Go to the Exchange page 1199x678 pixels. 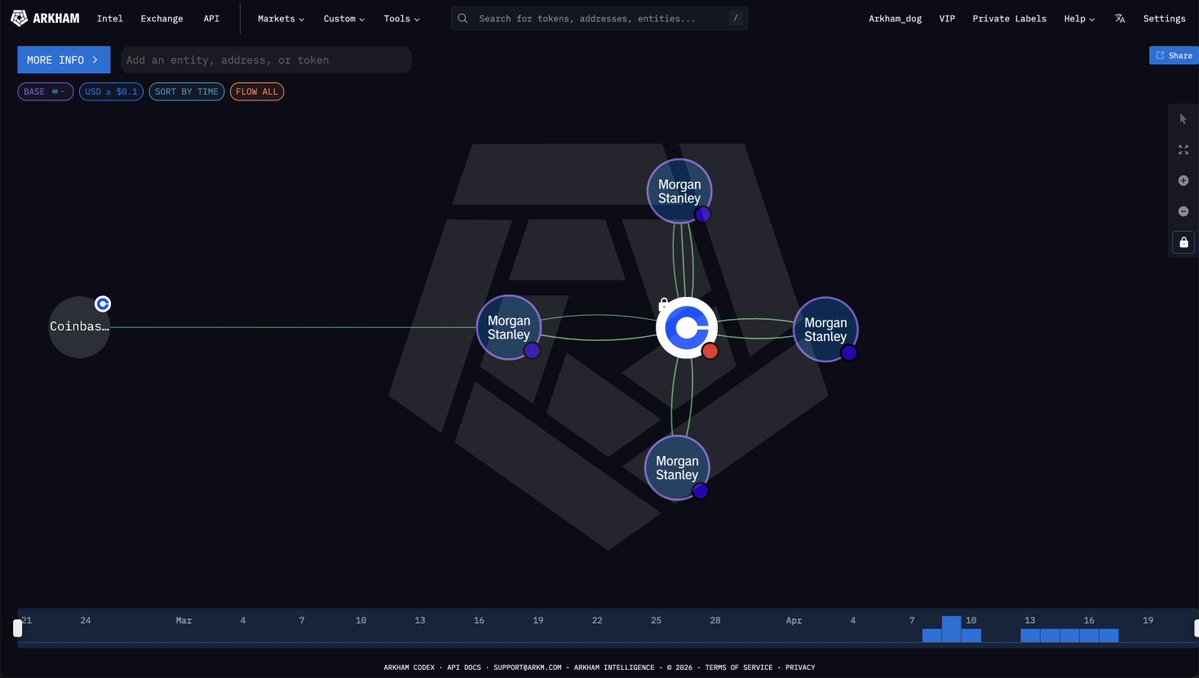click(161, 18)
